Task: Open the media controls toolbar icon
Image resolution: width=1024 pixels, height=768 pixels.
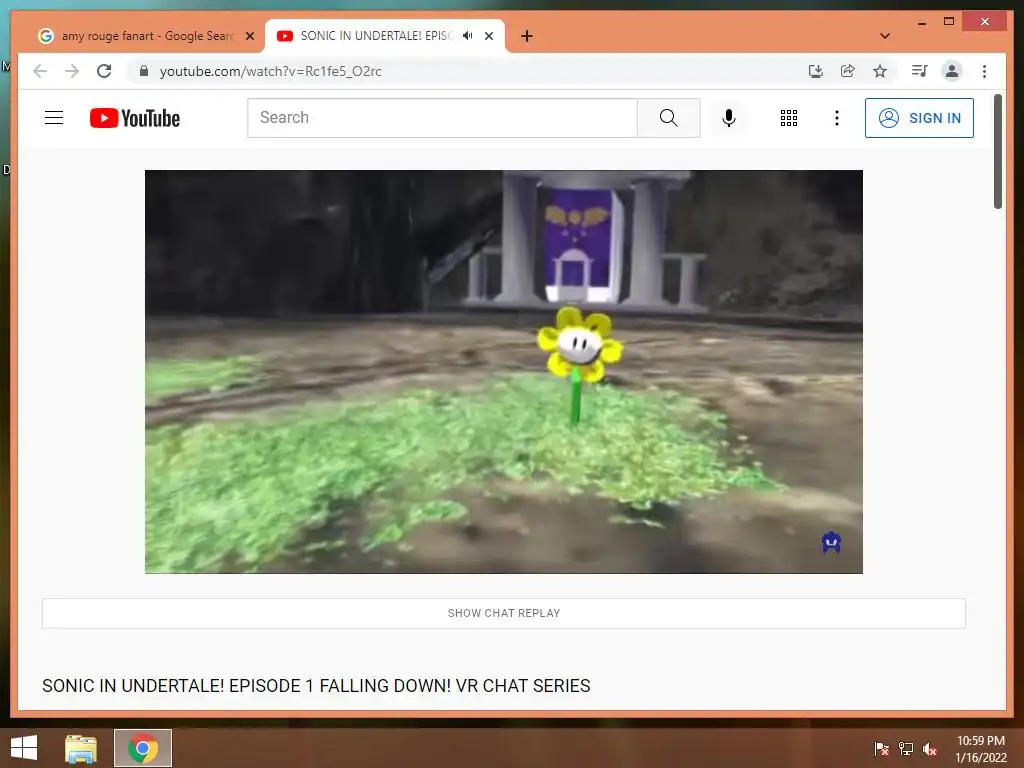Action: (x=920, y=71)
